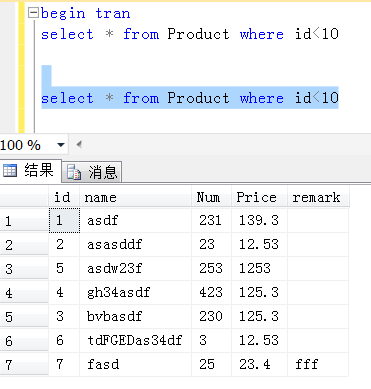Select row header 2 in results grid
The height and width of the screenshot is (389, 371).
point(24,245)
